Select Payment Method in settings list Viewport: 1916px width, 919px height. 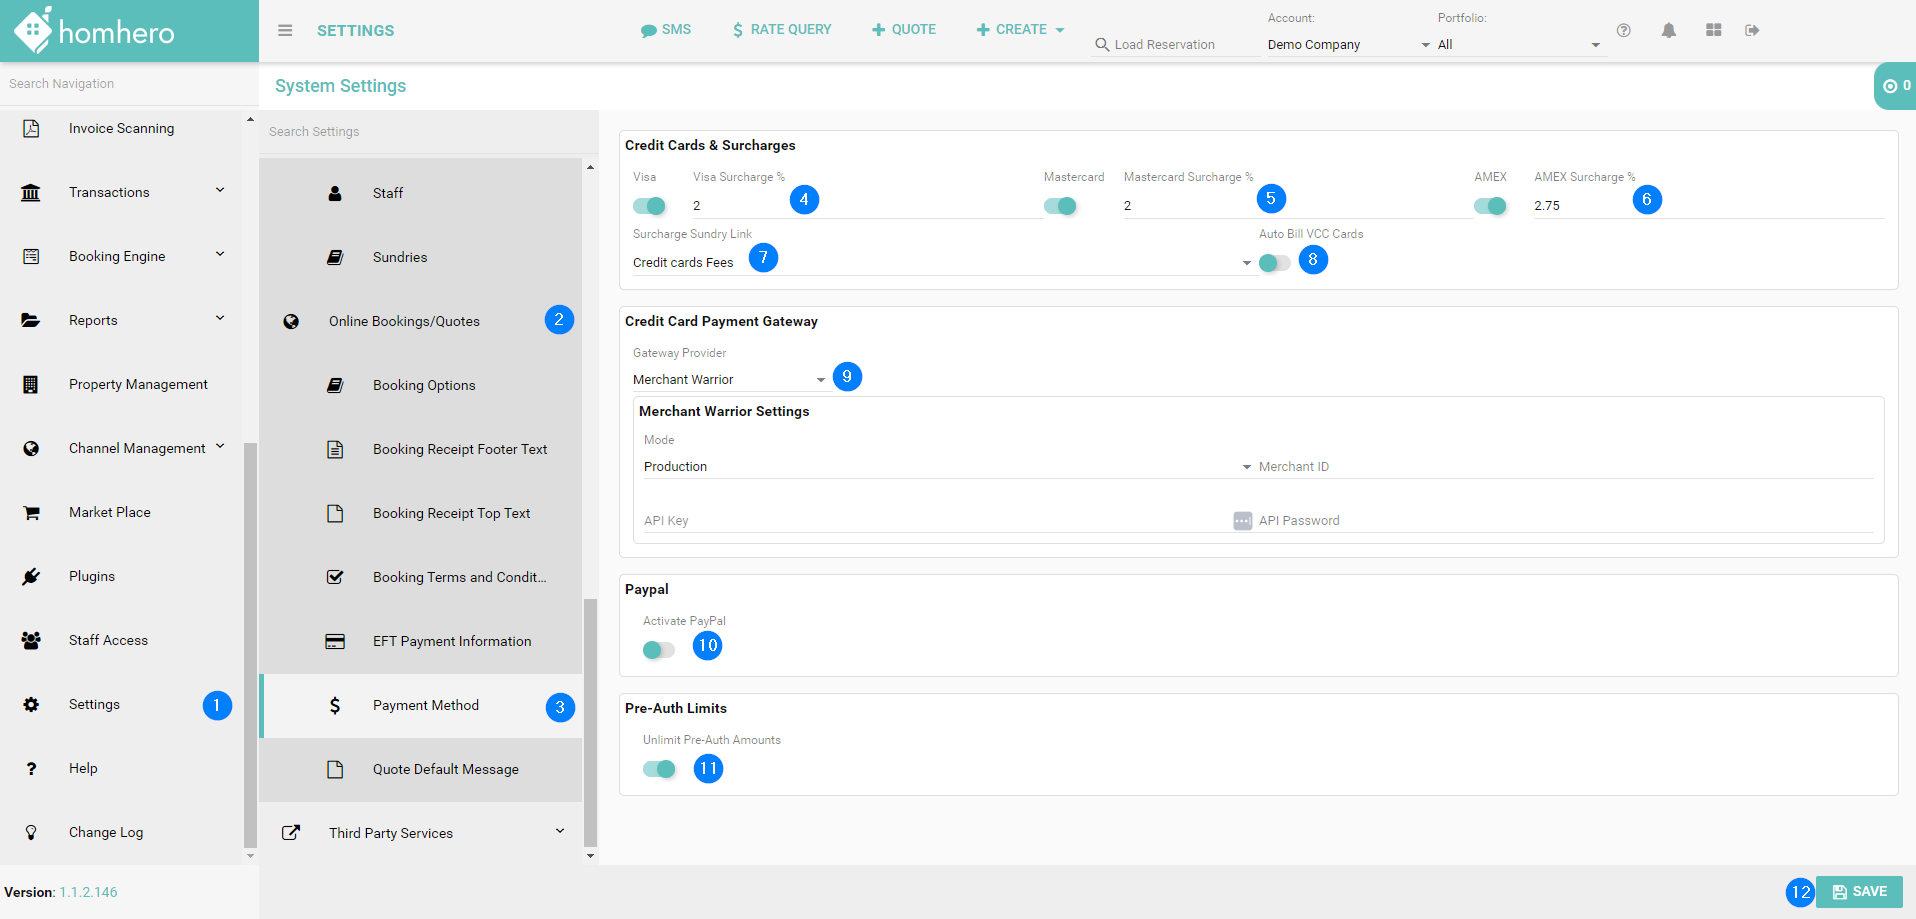(426, 705)
